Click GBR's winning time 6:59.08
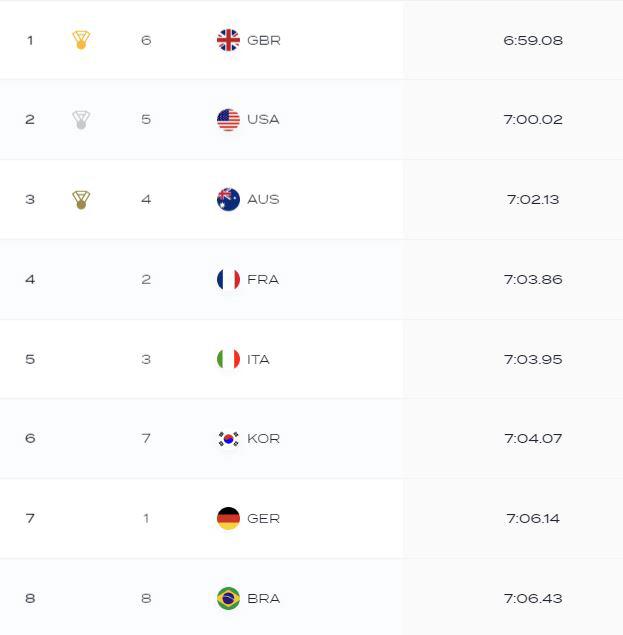This screenshot has width=623, height=635. pyautogui.click(x=533, y=40)
